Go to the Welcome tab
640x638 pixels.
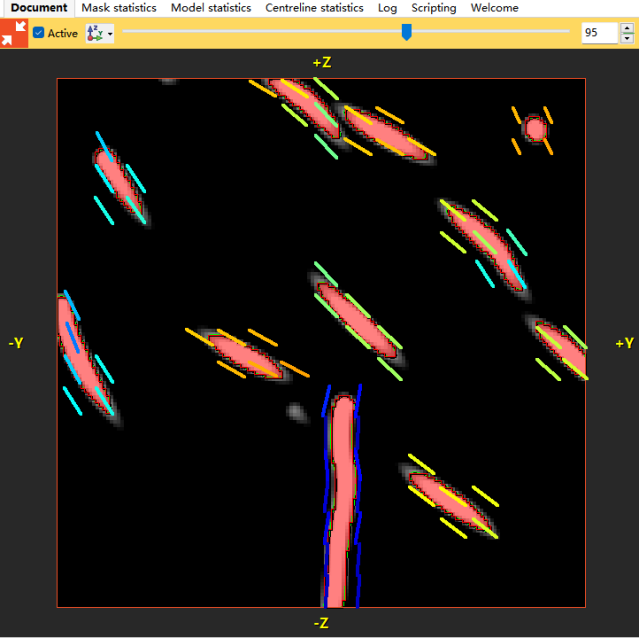(495, 8)
